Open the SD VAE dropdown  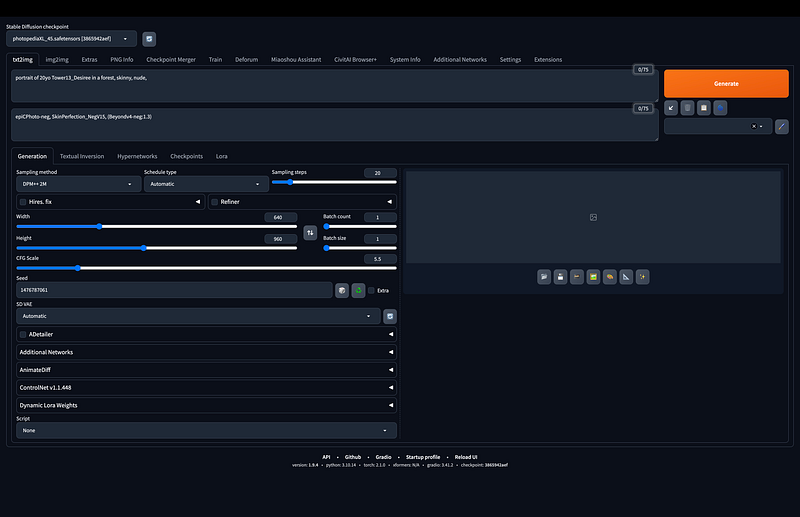pyautogui.click(x=198, y=316)
